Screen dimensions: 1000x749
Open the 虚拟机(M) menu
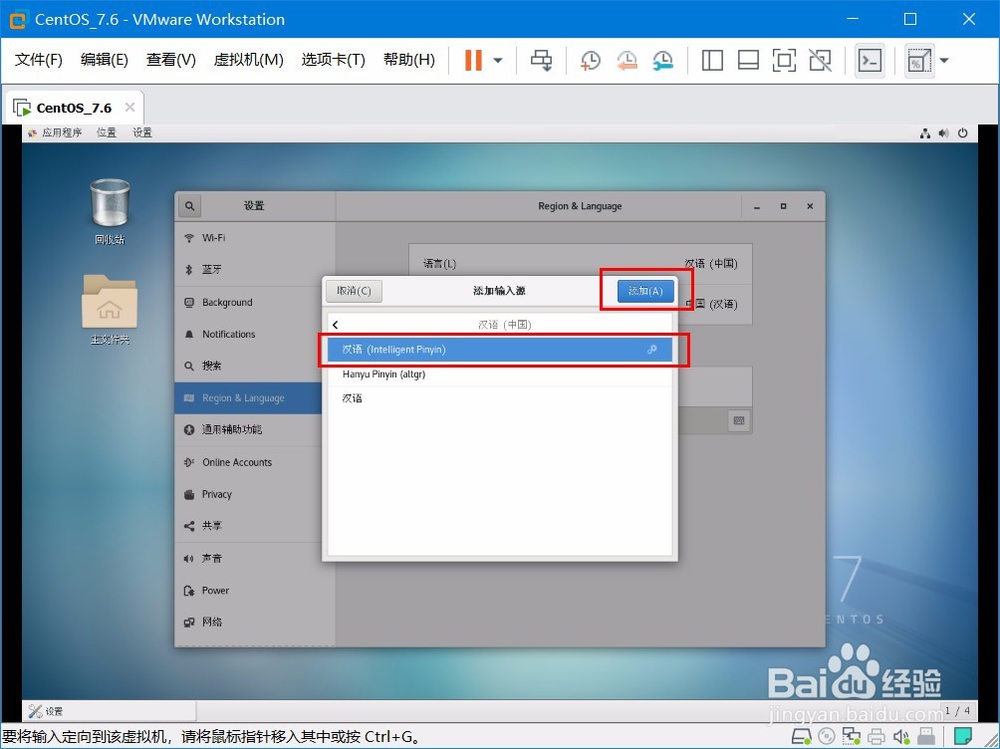pyautogui.click(x=248, y=60)
